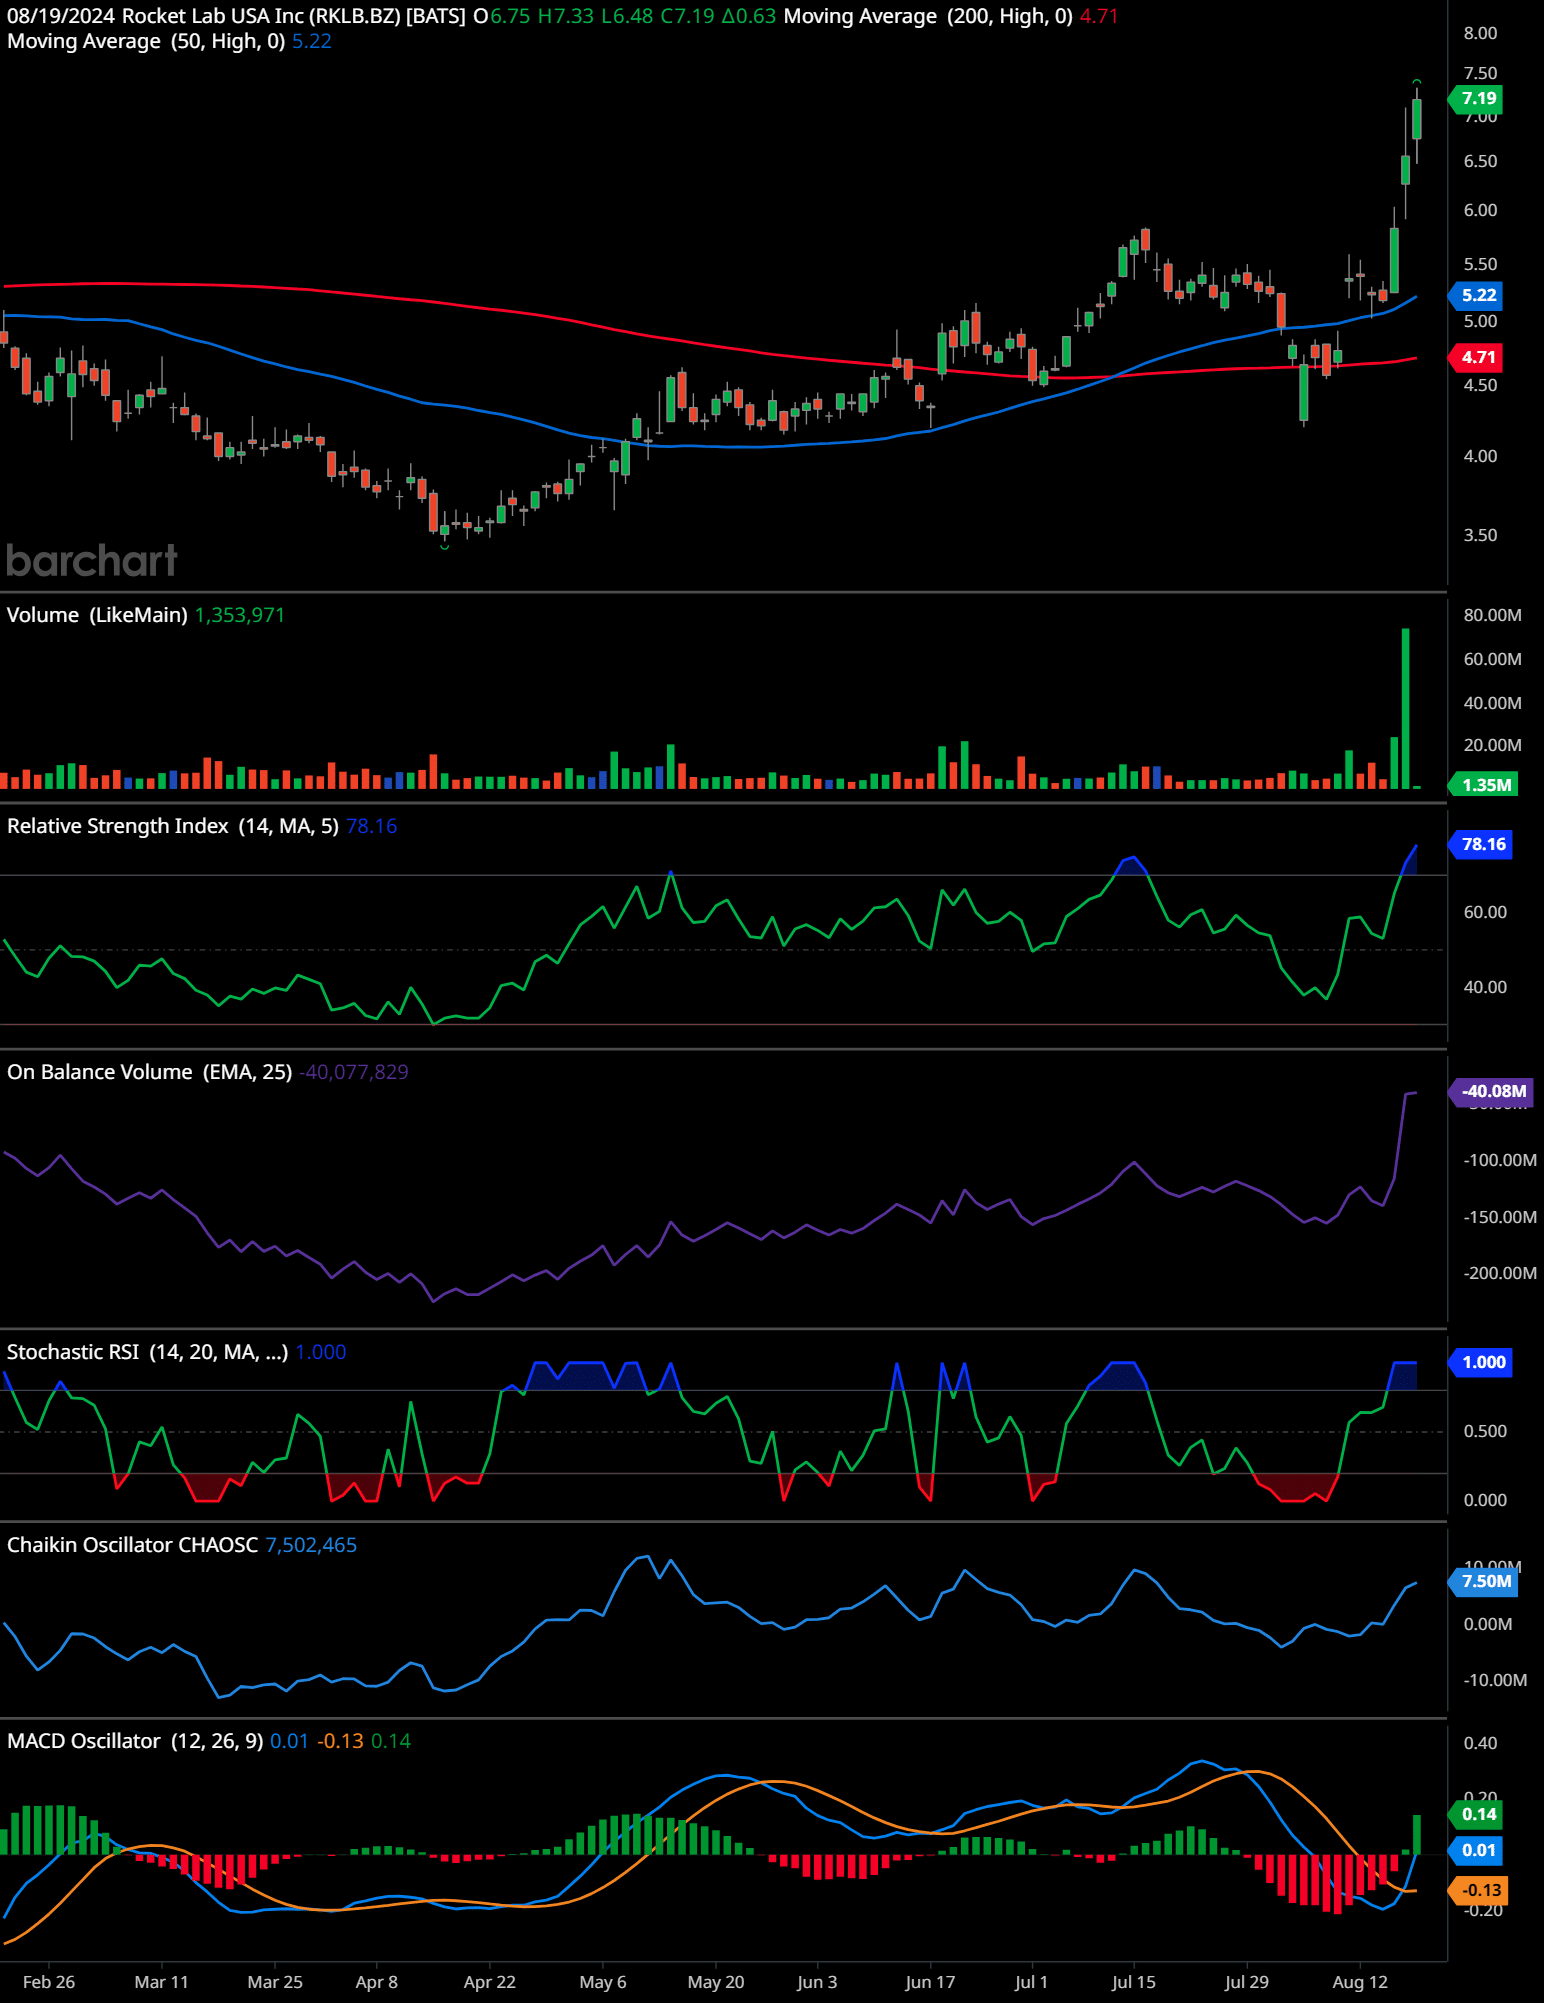Click the Rocket Lab USA Inc title text
1544x2003 pixels.
point(212,16)
